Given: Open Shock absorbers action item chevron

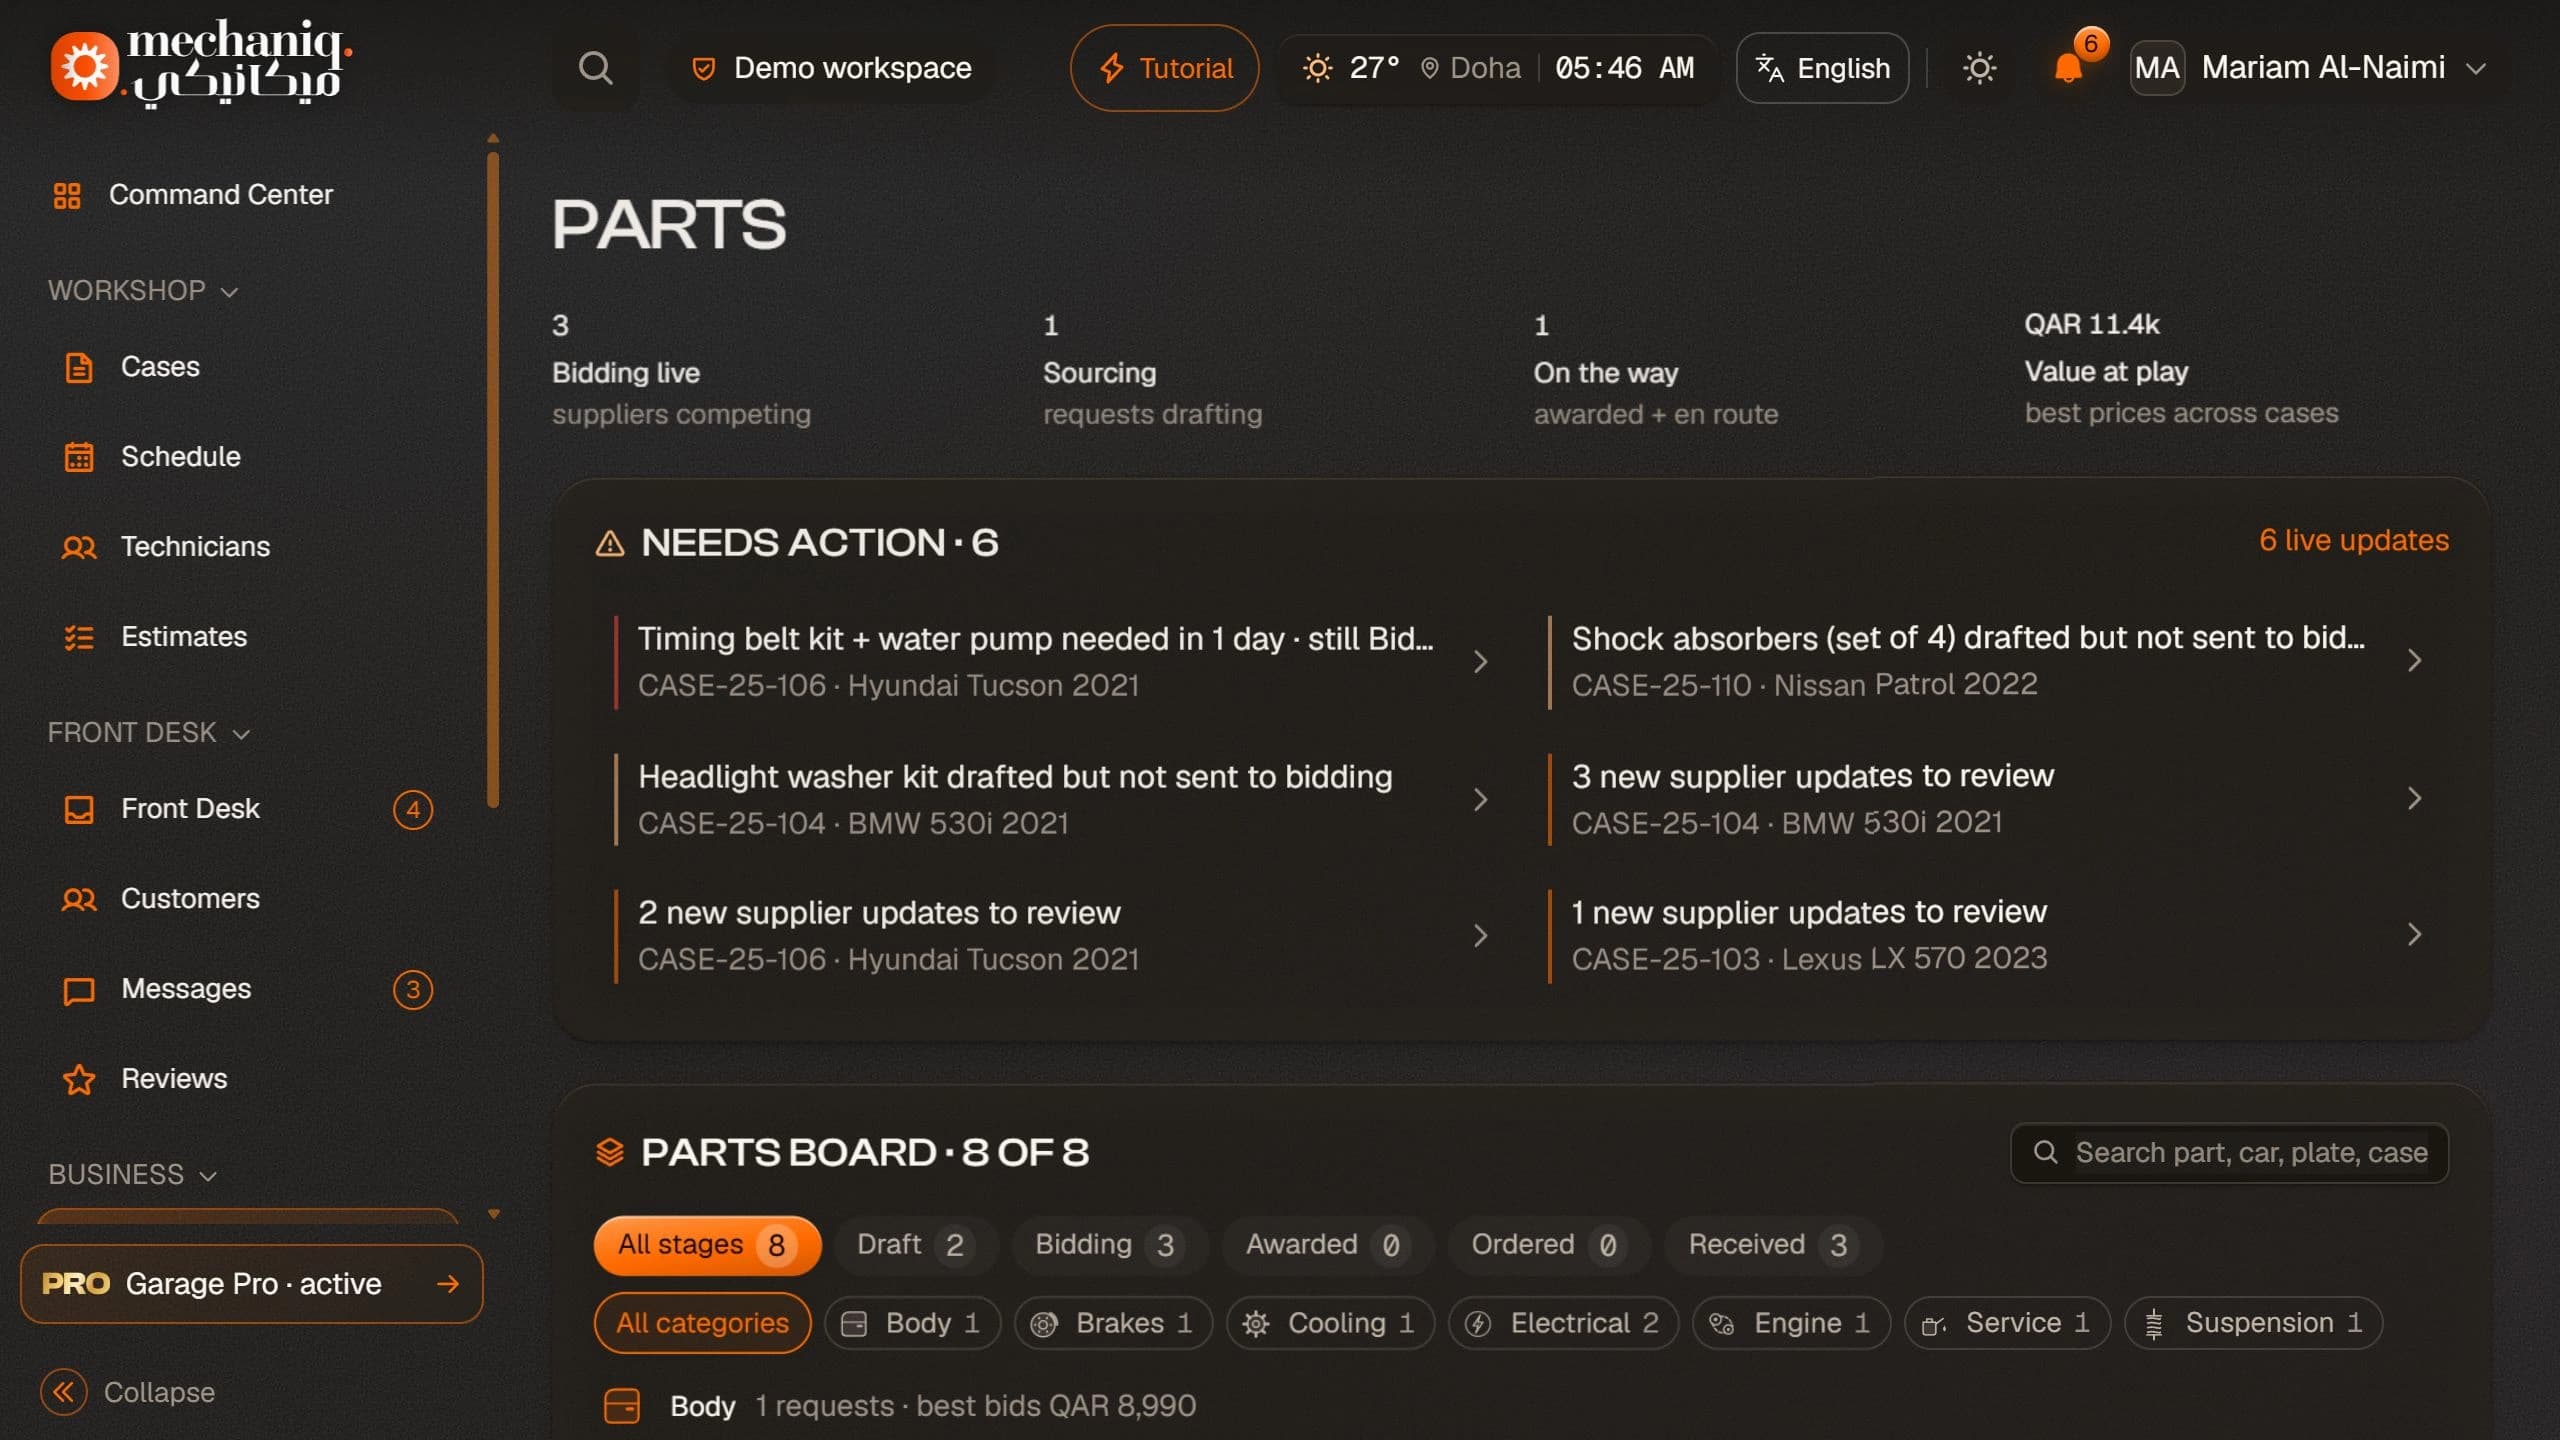Looking at the screenshot, I should [x=2414, y=661].
